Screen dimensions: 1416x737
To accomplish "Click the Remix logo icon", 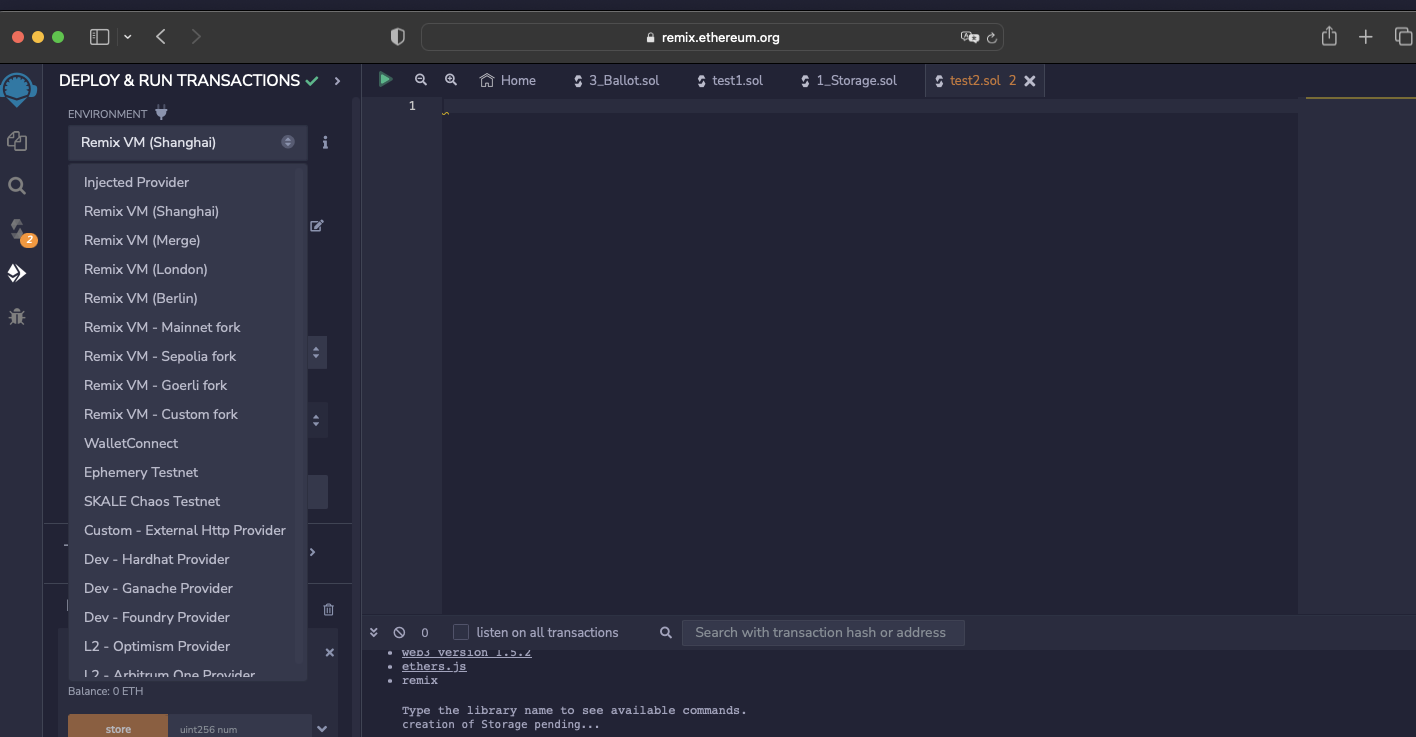I will pyautogui.click(x=19, y=90).
